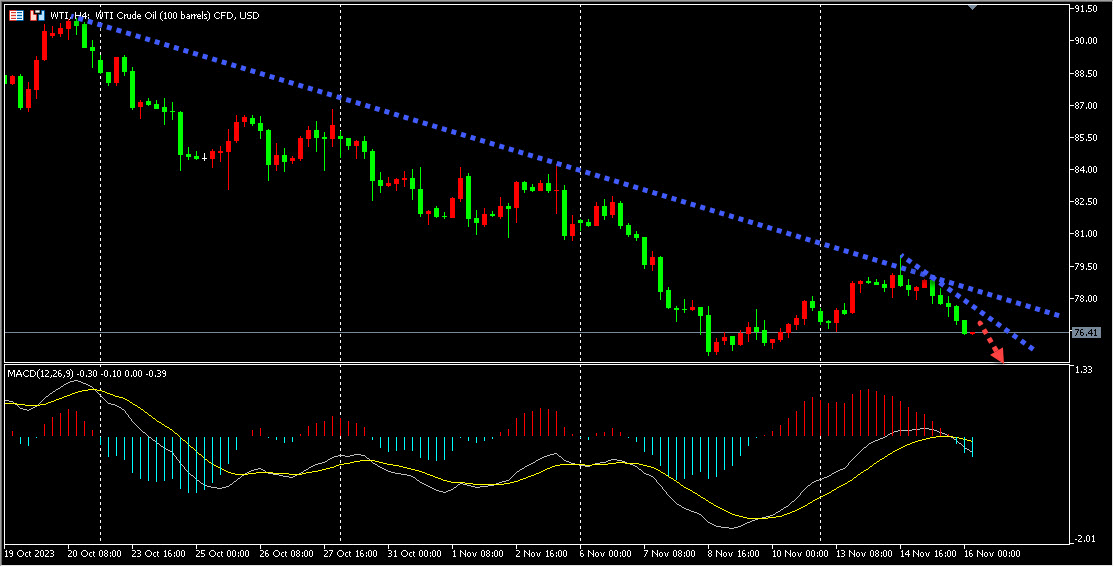Viewport: 1114px width, 567px height.
Task: Click the 1 Nov 08:00 time label
Action: point(478,554)
